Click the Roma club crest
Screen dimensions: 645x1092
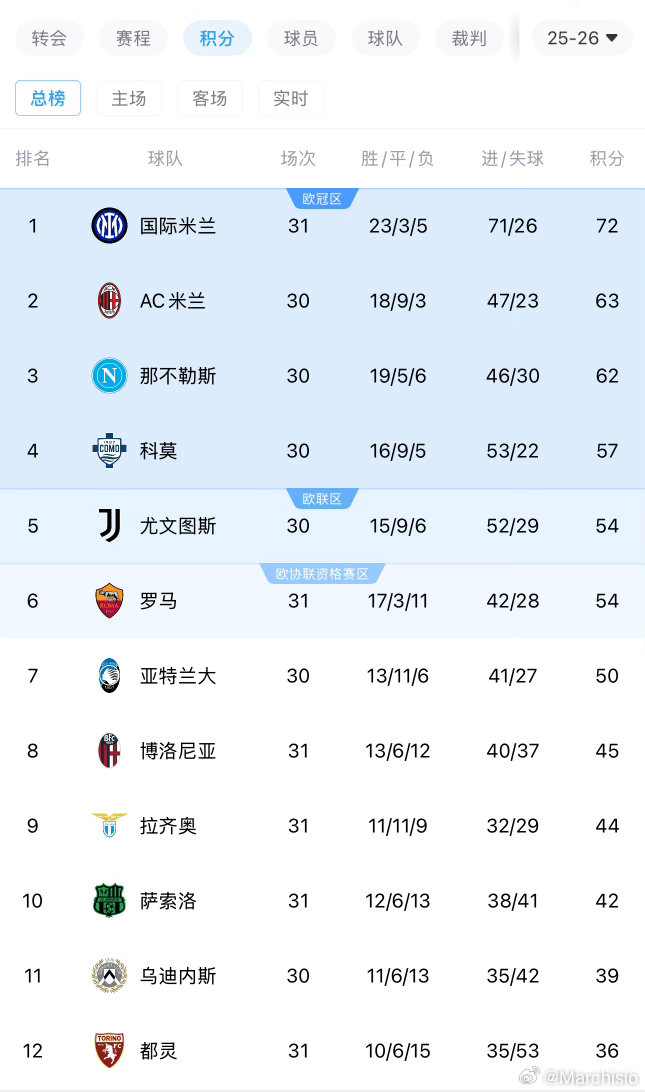point(109,600)
